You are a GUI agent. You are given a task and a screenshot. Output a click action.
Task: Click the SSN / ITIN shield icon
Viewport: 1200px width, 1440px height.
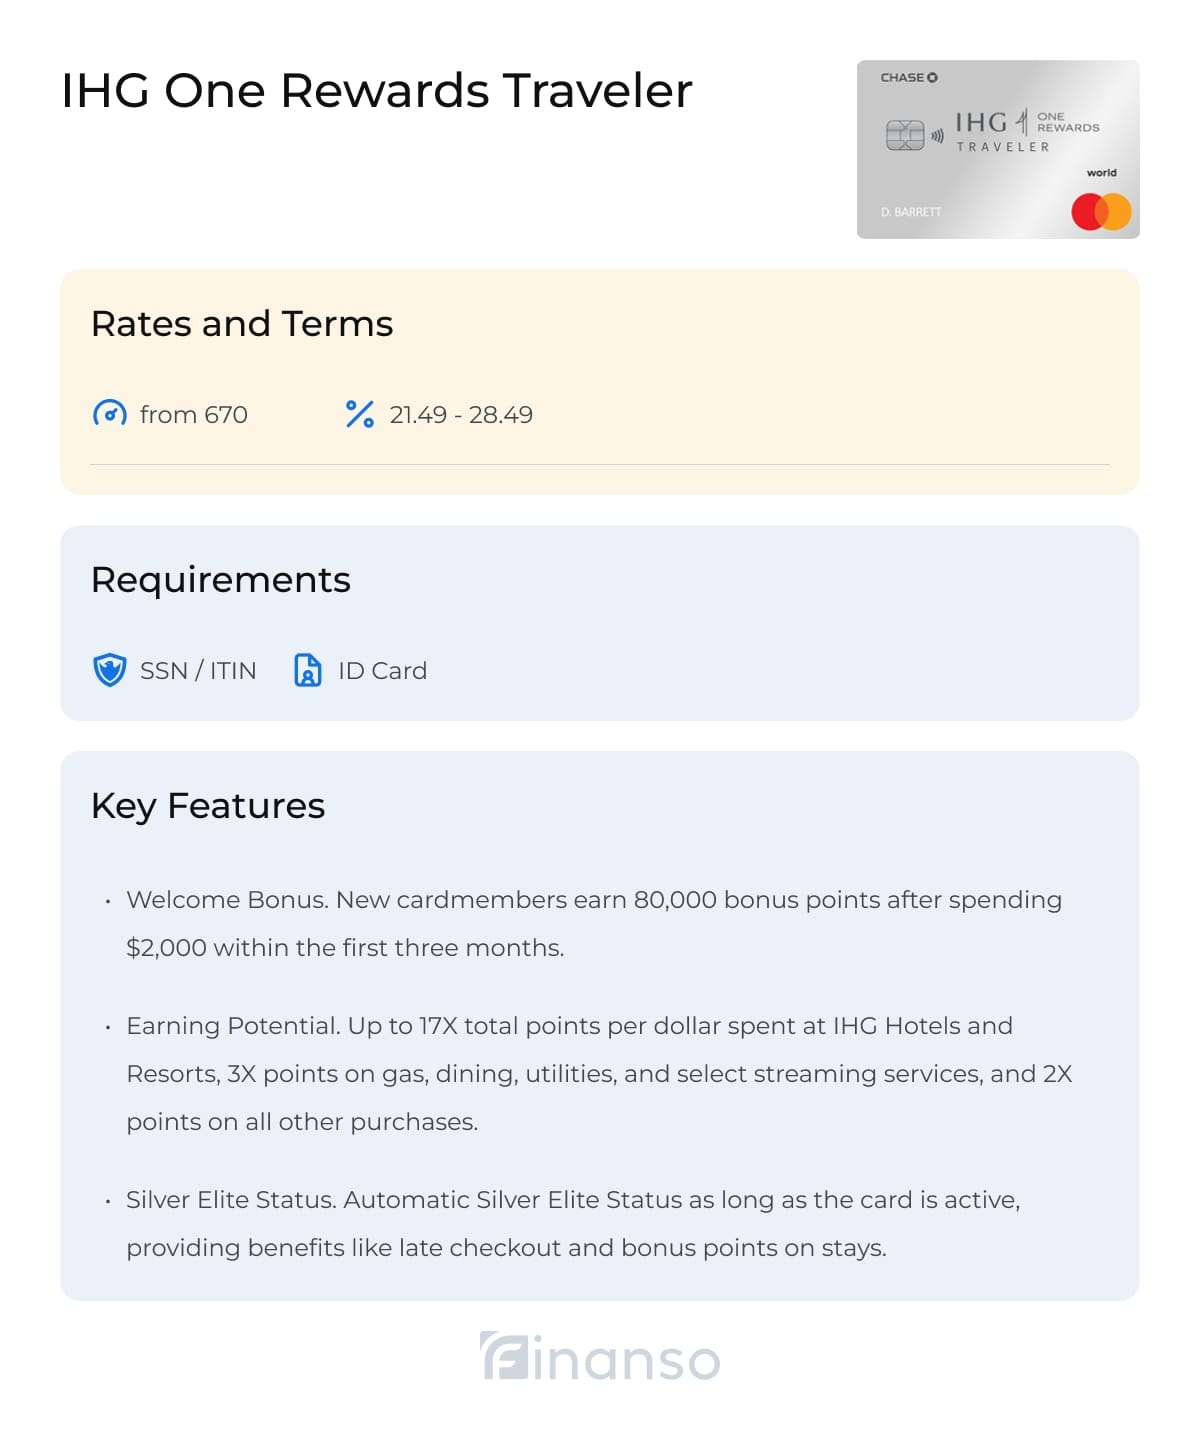pyautogui.click(x=110, y=670)
